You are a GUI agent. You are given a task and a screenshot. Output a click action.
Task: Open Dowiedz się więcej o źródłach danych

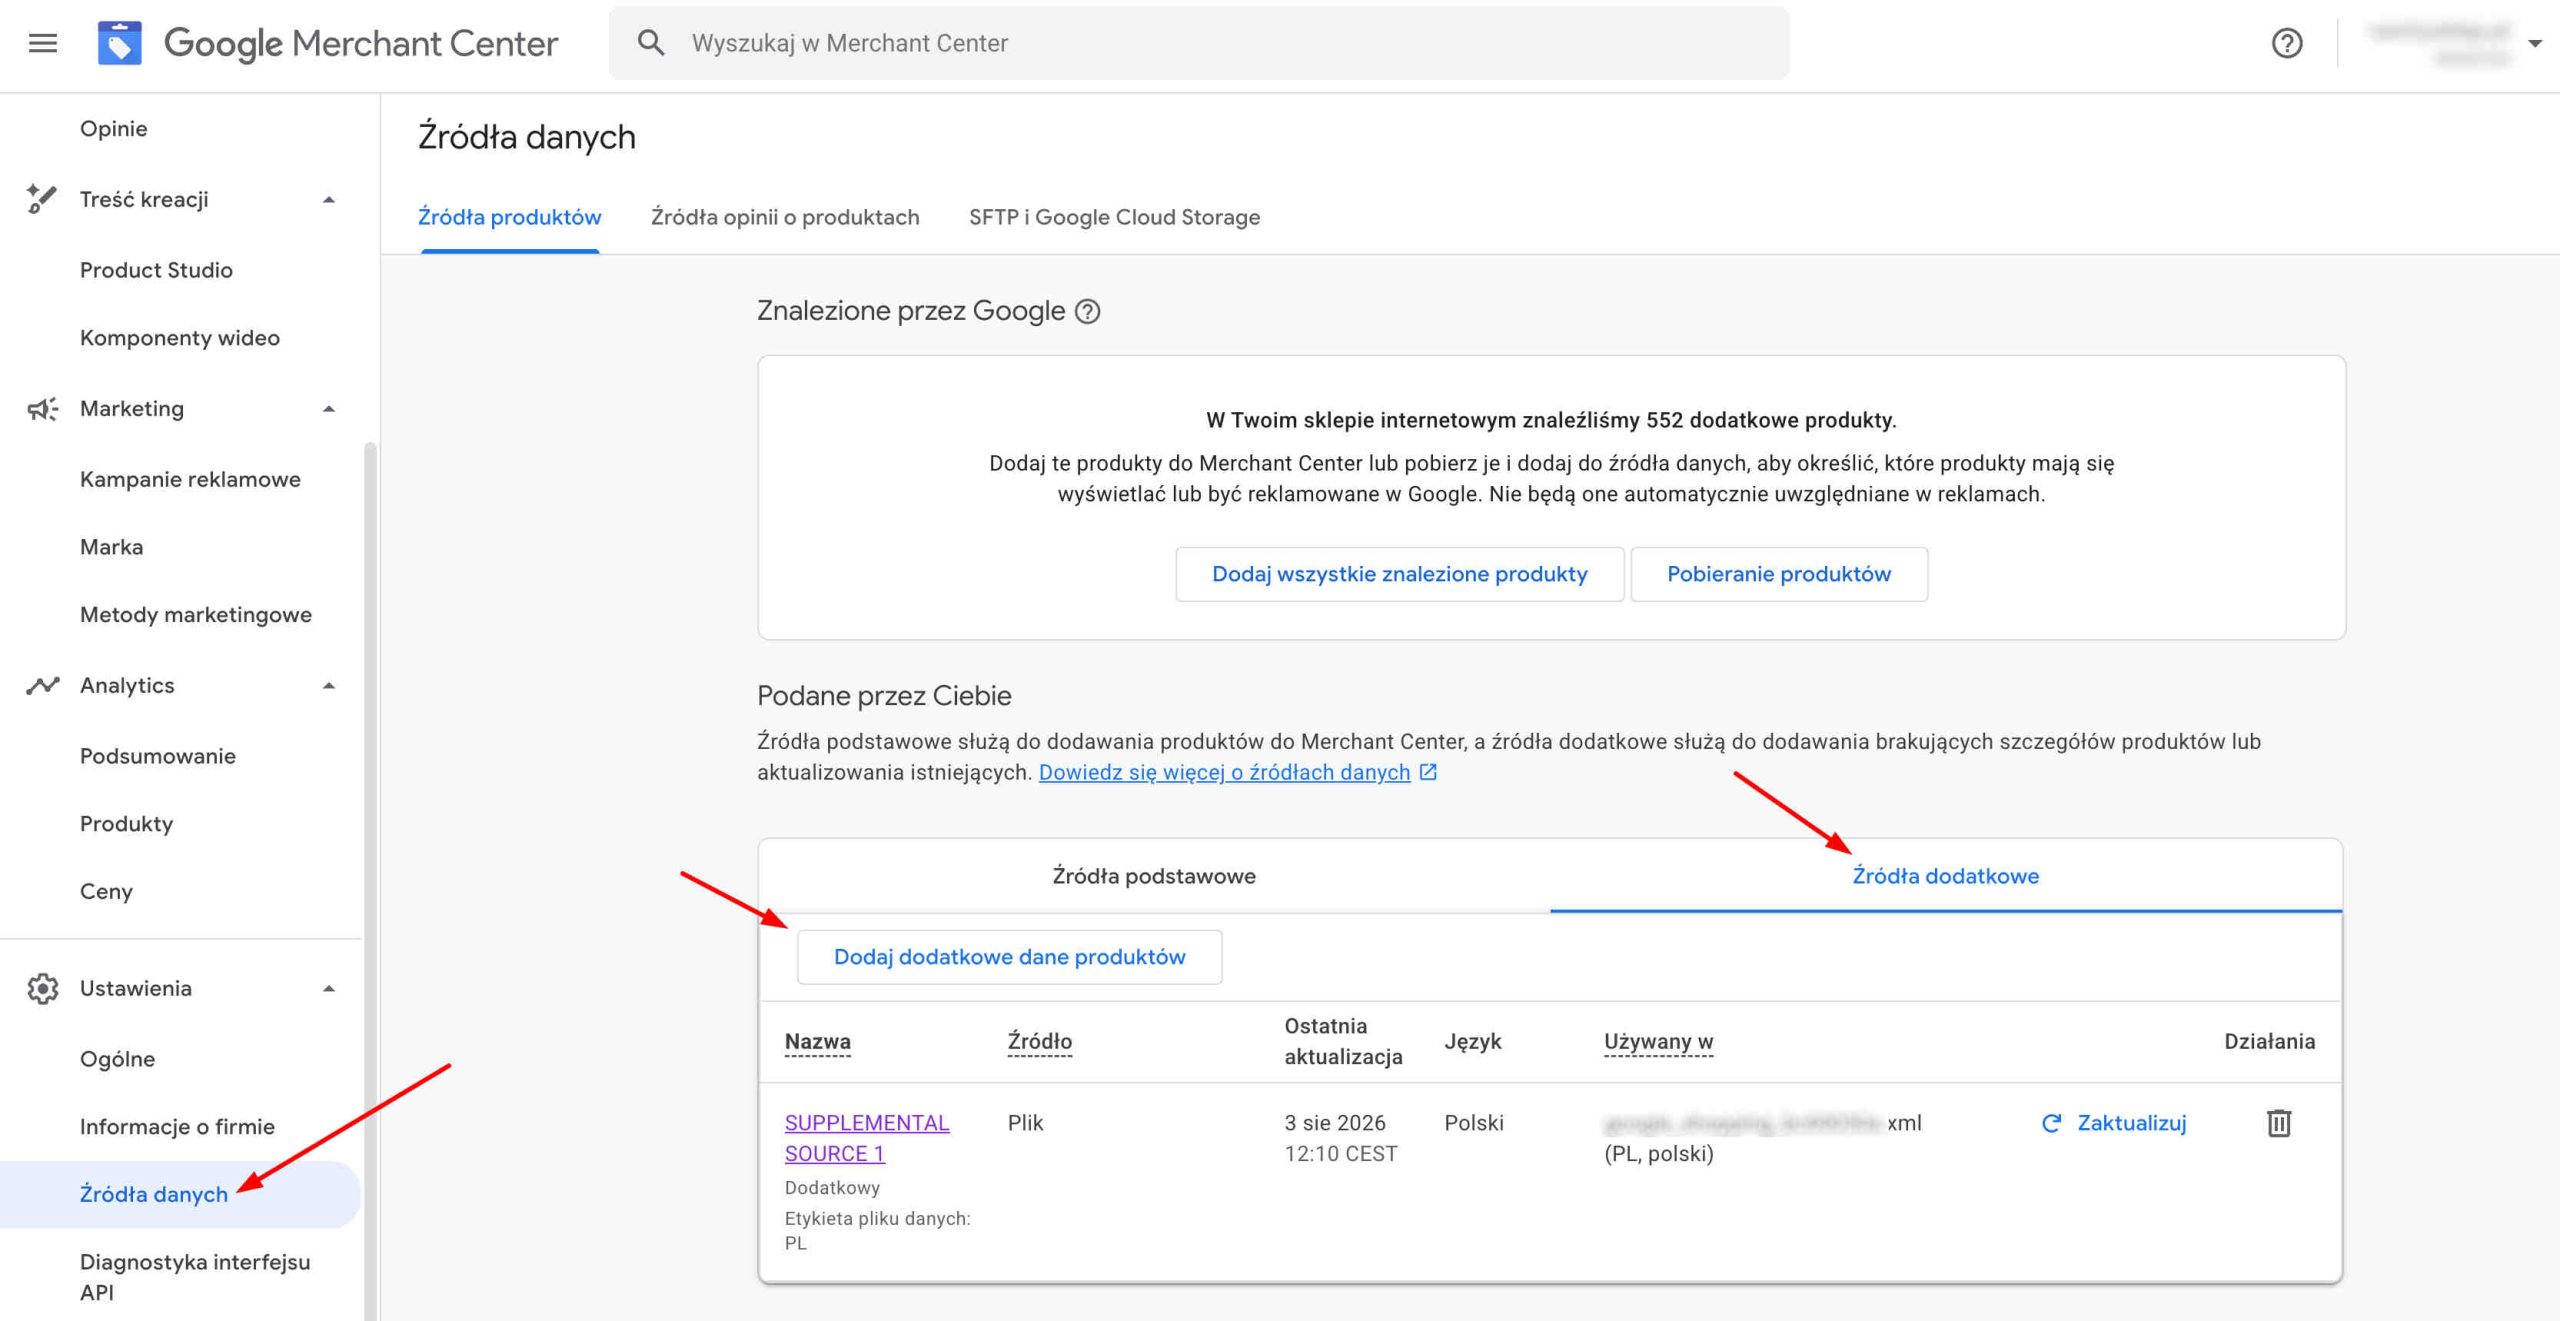(x=1224, y=772)
